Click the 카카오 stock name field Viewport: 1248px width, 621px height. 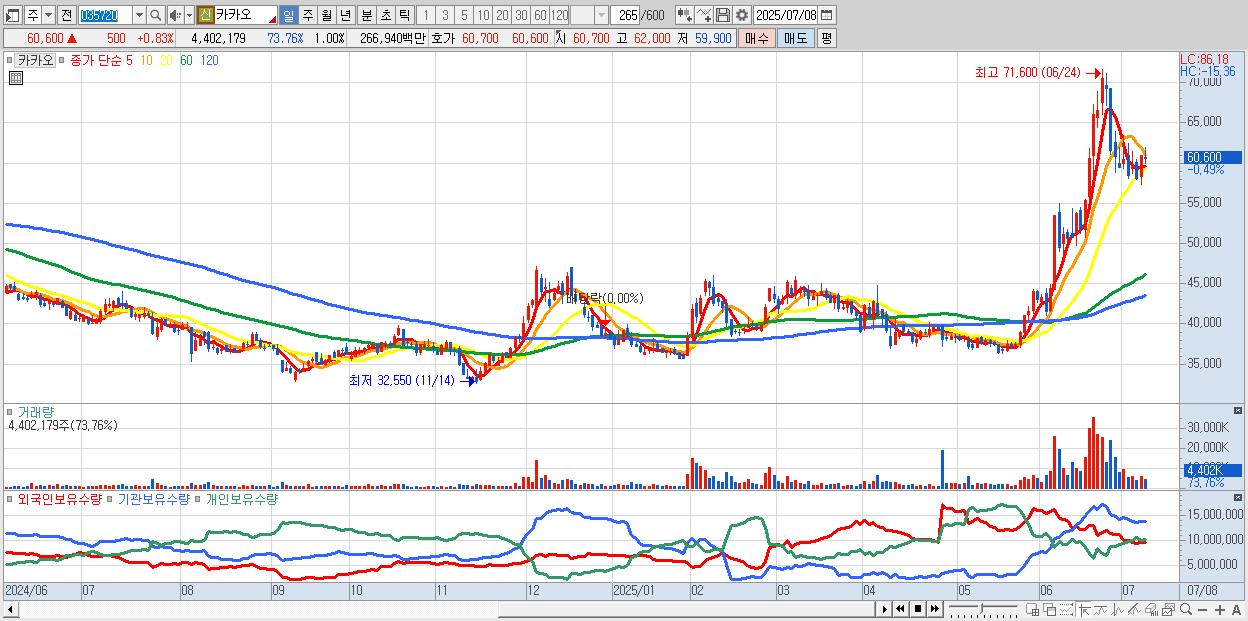coord(245,15)
